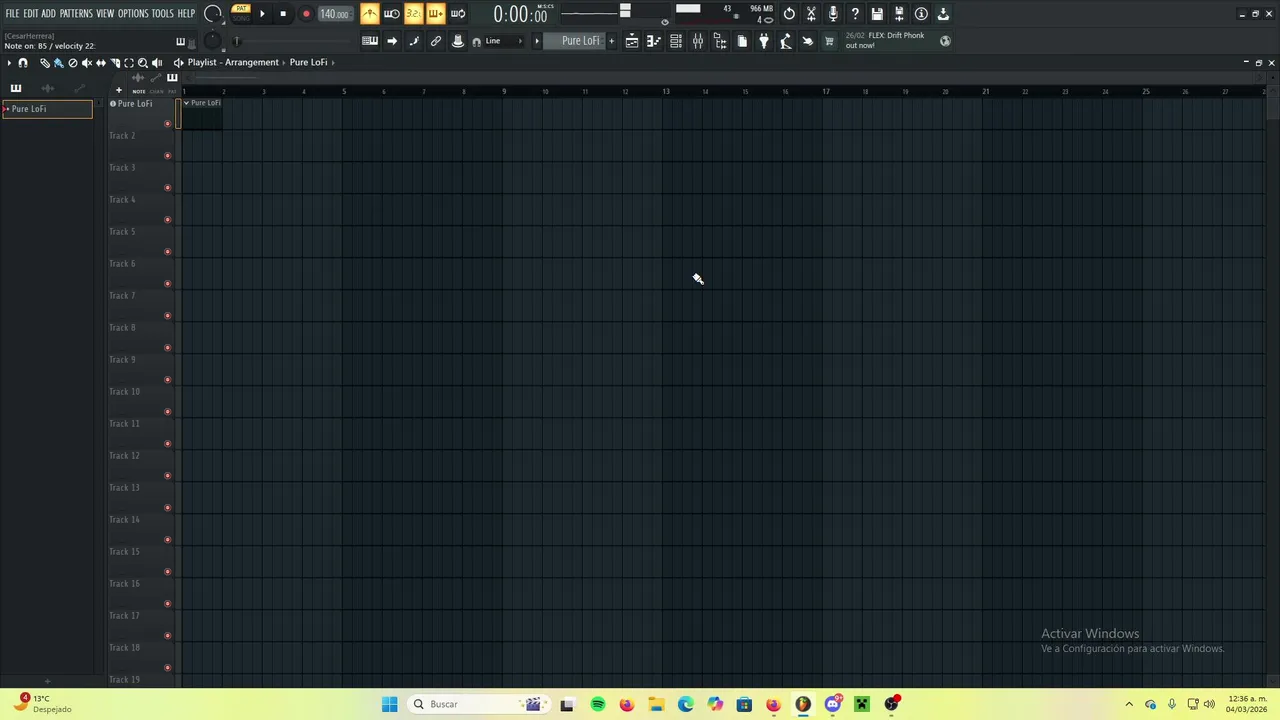
Task: Open the global snap Line dropdown
Action: pyautogui.click(x=503, y=41)
